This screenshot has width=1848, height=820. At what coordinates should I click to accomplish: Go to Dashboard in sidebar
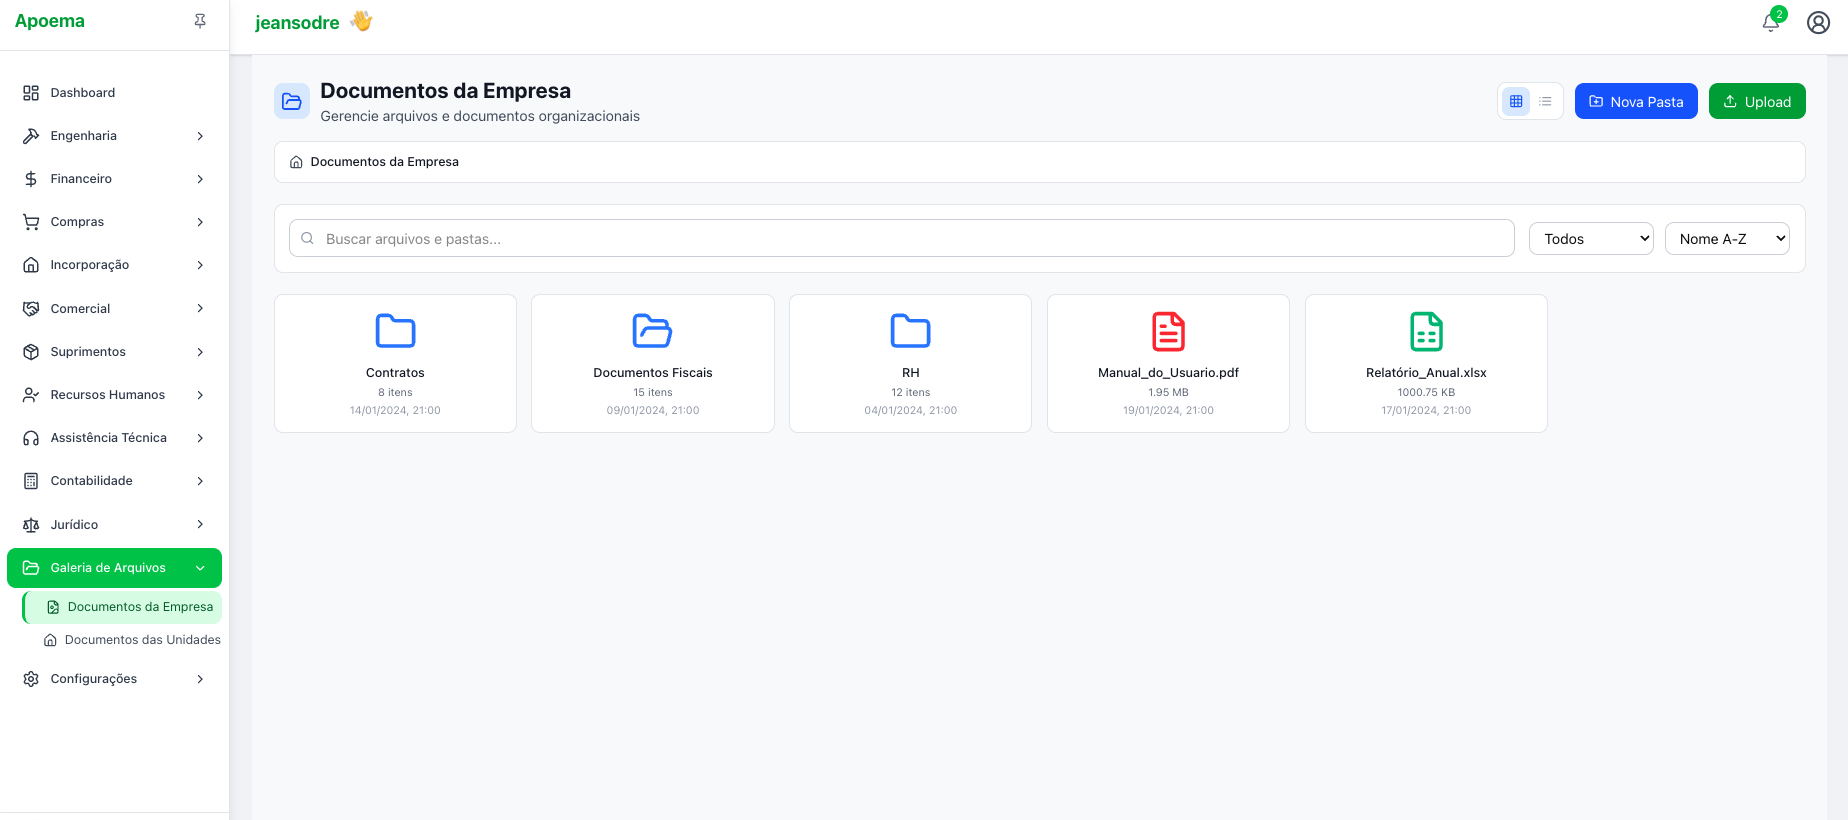[83, 93]
